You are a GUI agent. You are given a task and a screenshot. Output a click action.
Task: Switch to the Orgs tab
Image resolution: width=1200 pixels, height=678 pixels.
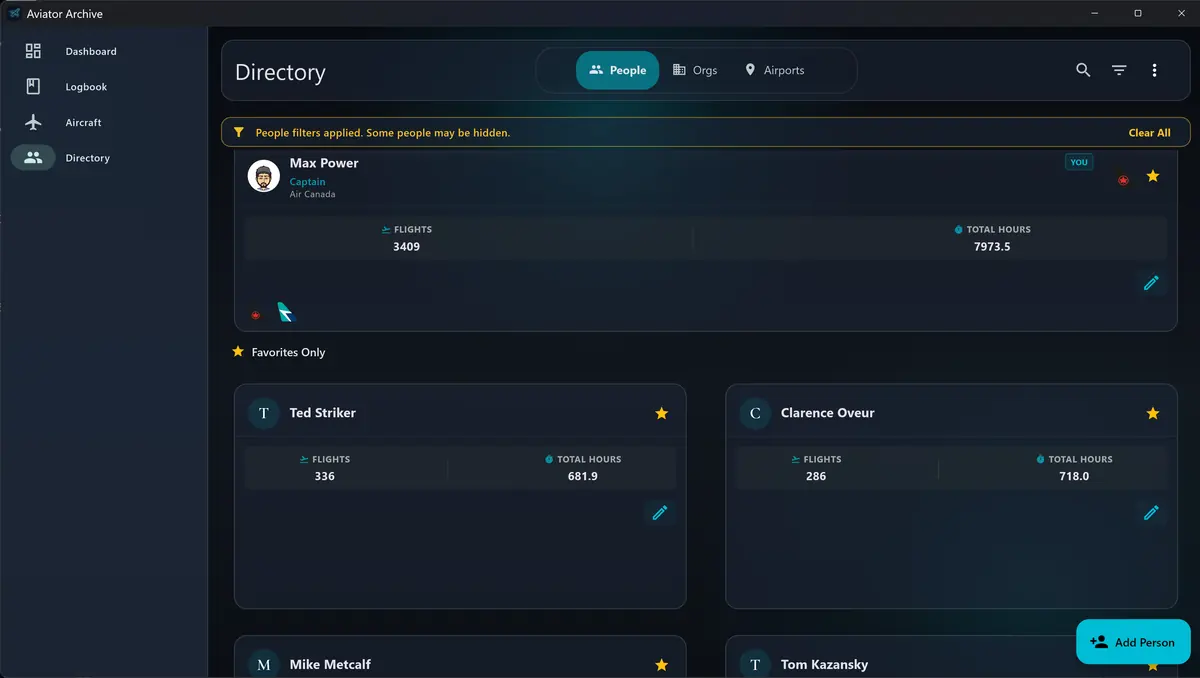tap(695, 70)
